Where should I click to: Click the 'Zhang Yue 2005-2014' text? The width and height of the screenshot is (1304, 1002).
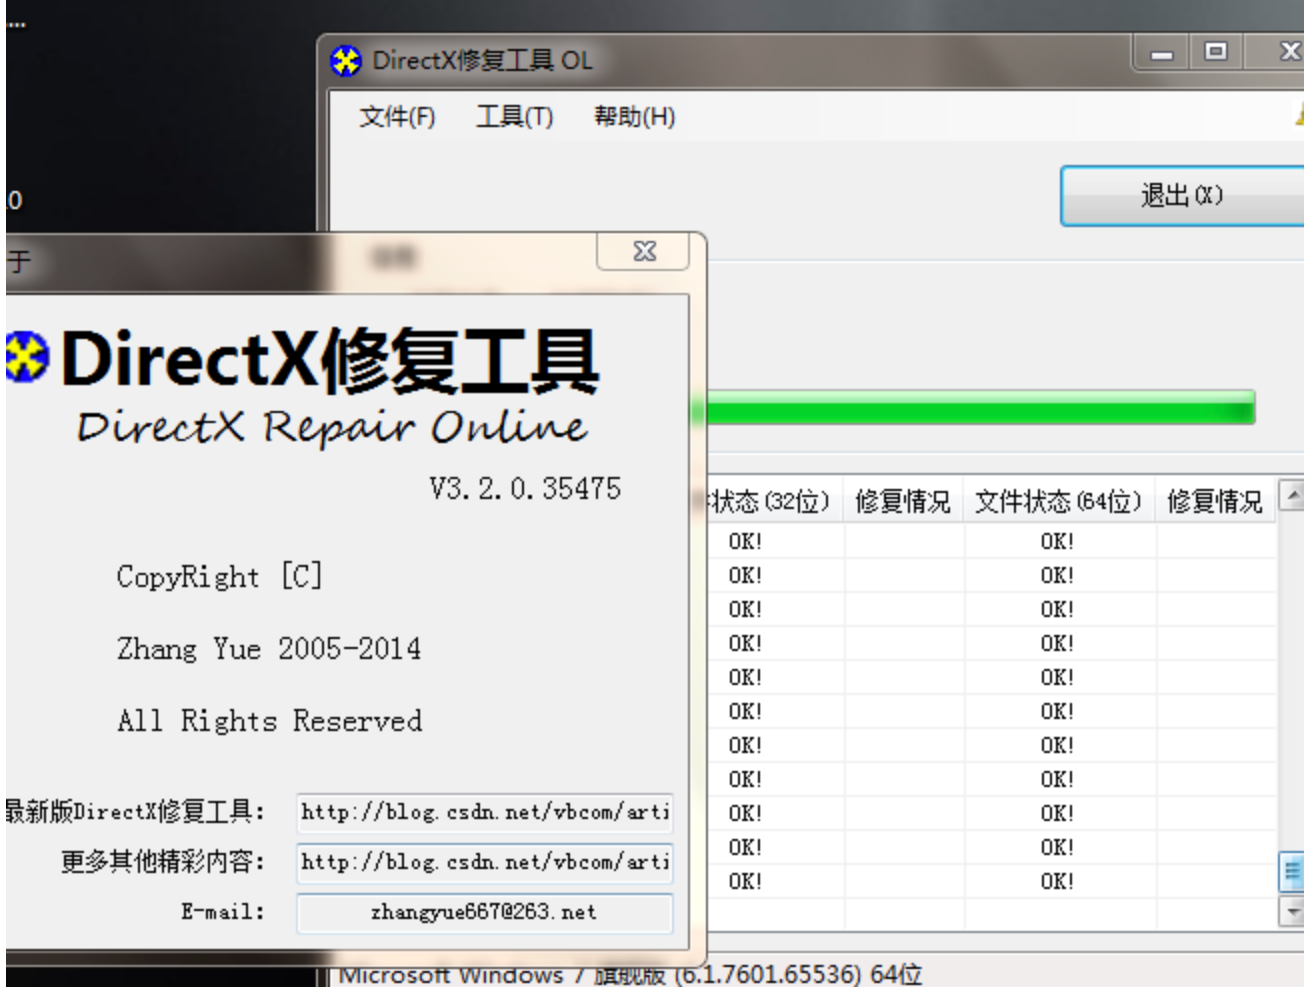[x=269, y=649]
